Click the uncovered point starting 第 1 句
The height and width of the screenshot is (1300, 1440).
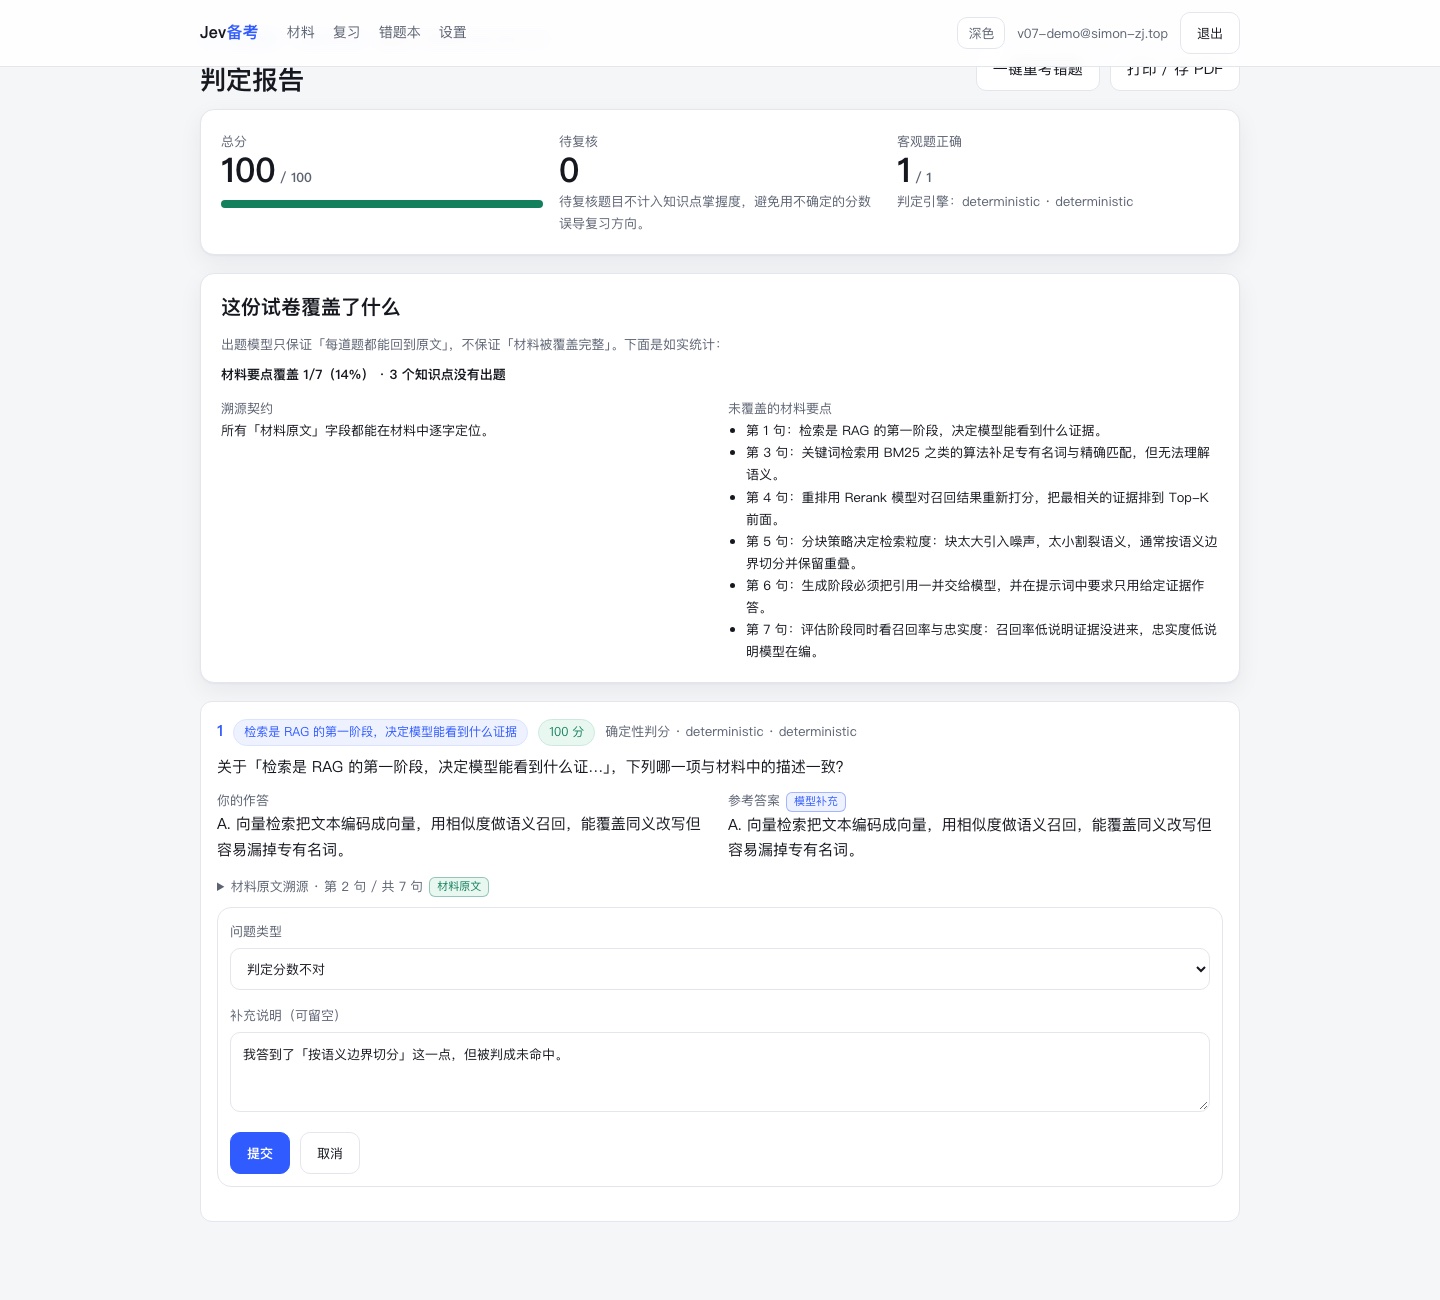925,431
